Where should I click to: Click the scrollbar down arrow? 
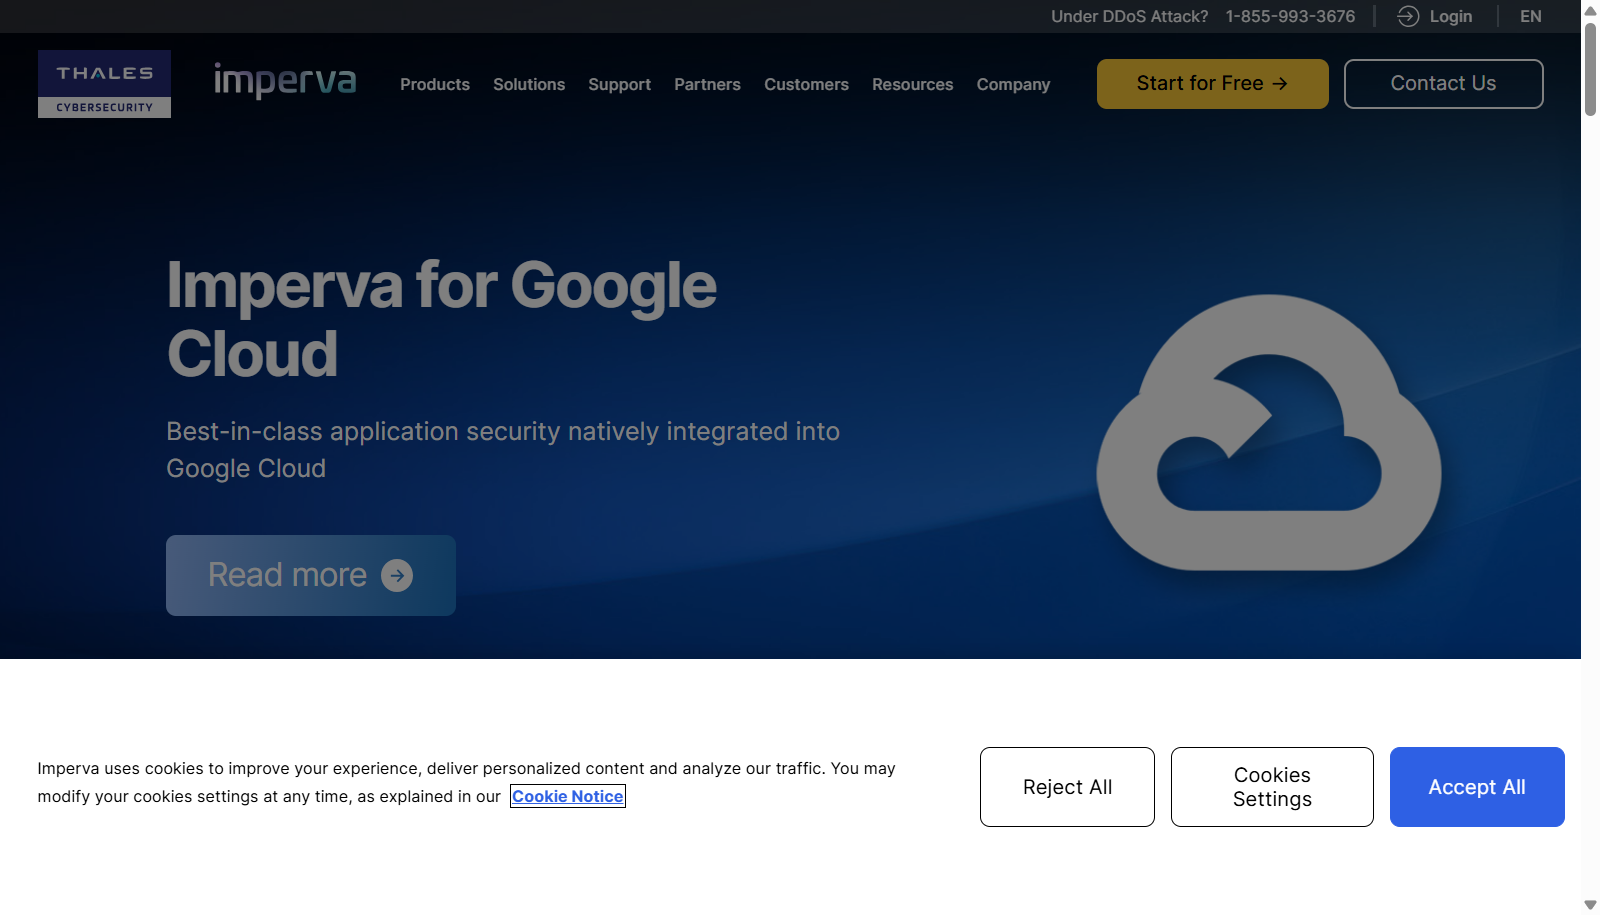coord(1590,905)
